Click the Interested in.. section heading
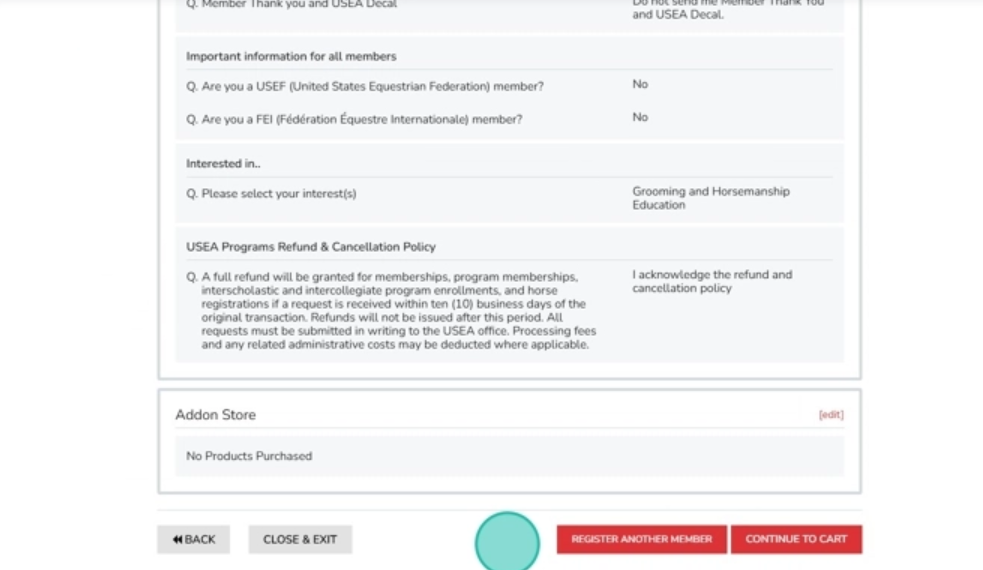This screenshot has height=570, width=983. pyautogui.click(x=223, y=164)
